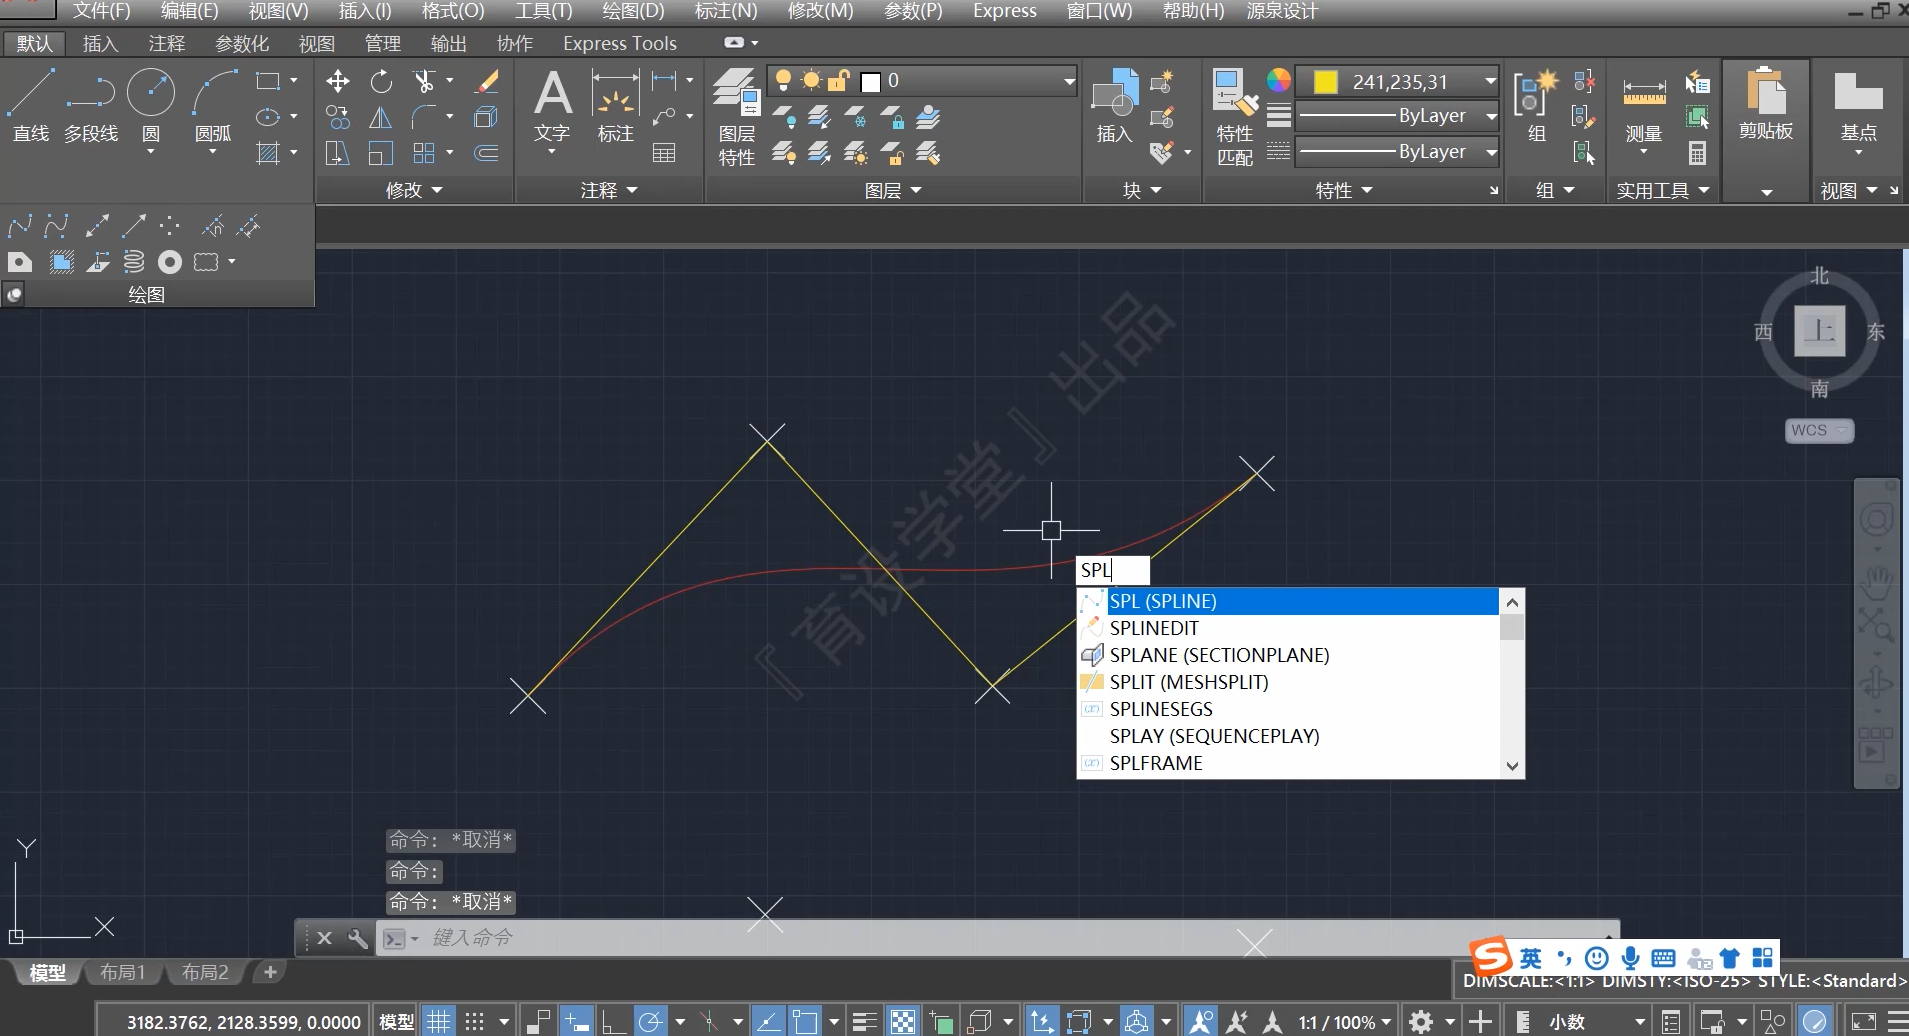Click the Donut tool icon
This screenshot has width=1909, height=1036.
click(x=170, y=262)
